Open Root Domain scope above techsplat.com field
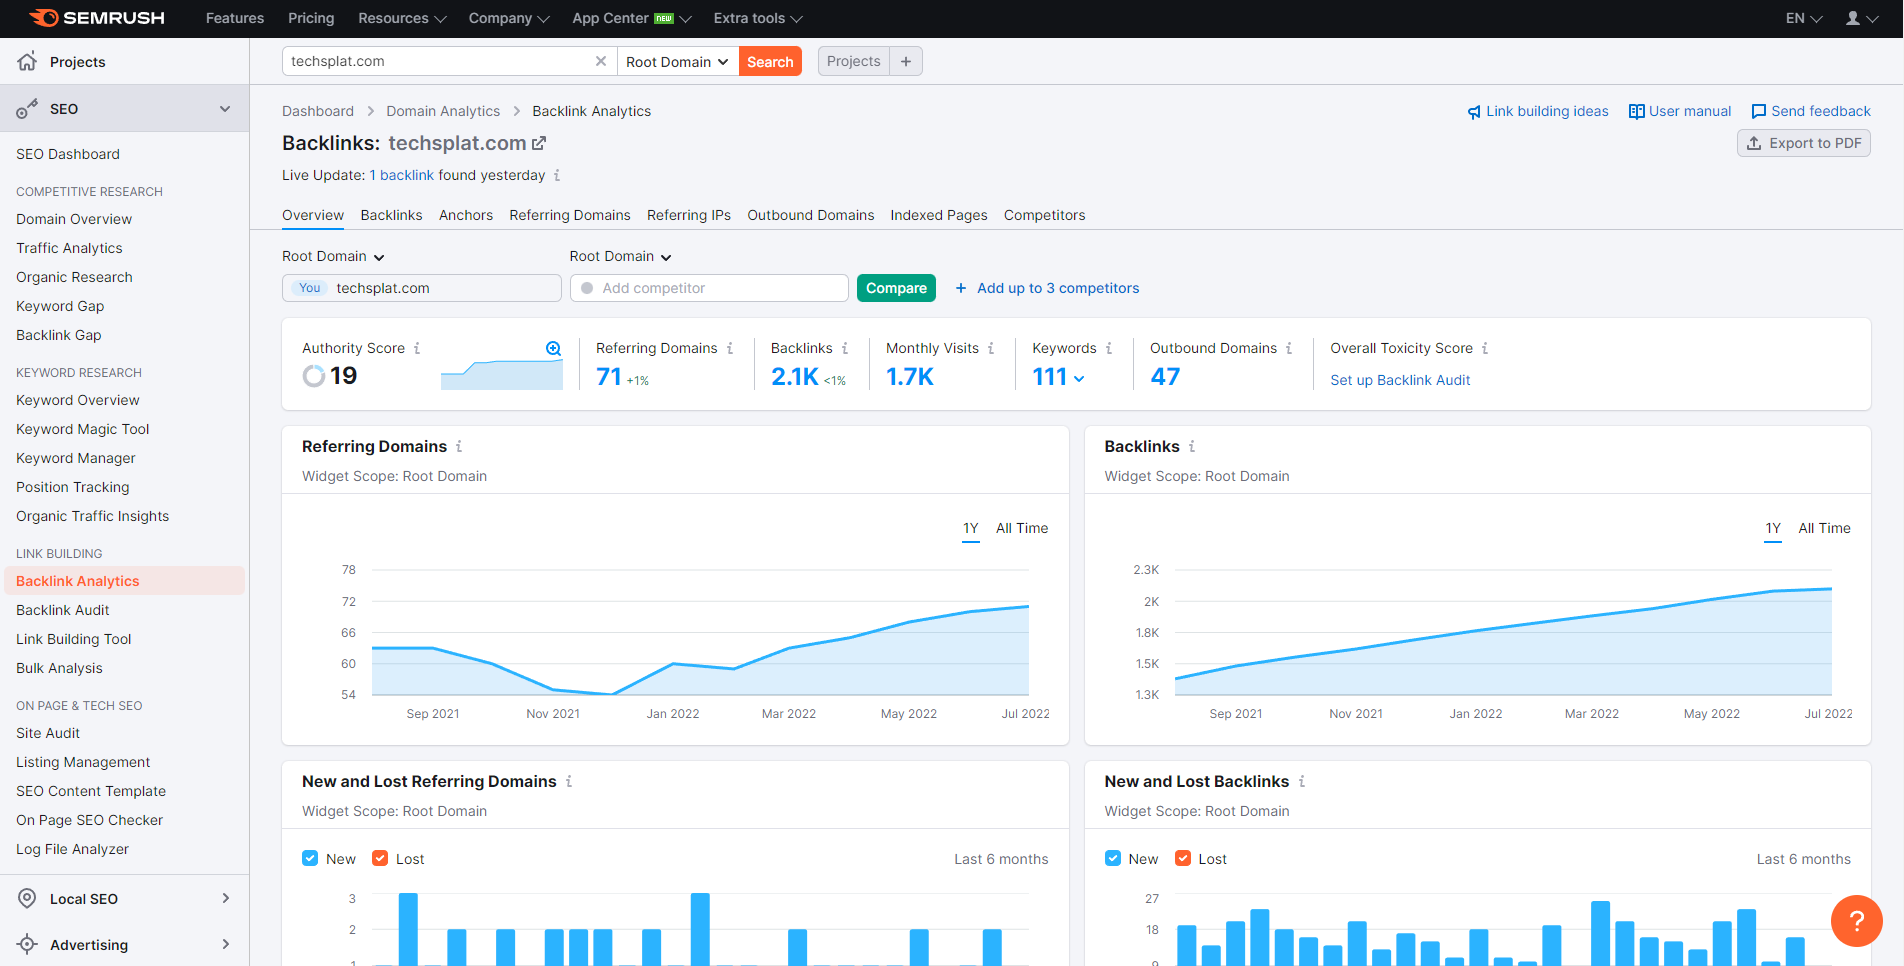This screenshot has height=966, width=1904. coord(333,256)
